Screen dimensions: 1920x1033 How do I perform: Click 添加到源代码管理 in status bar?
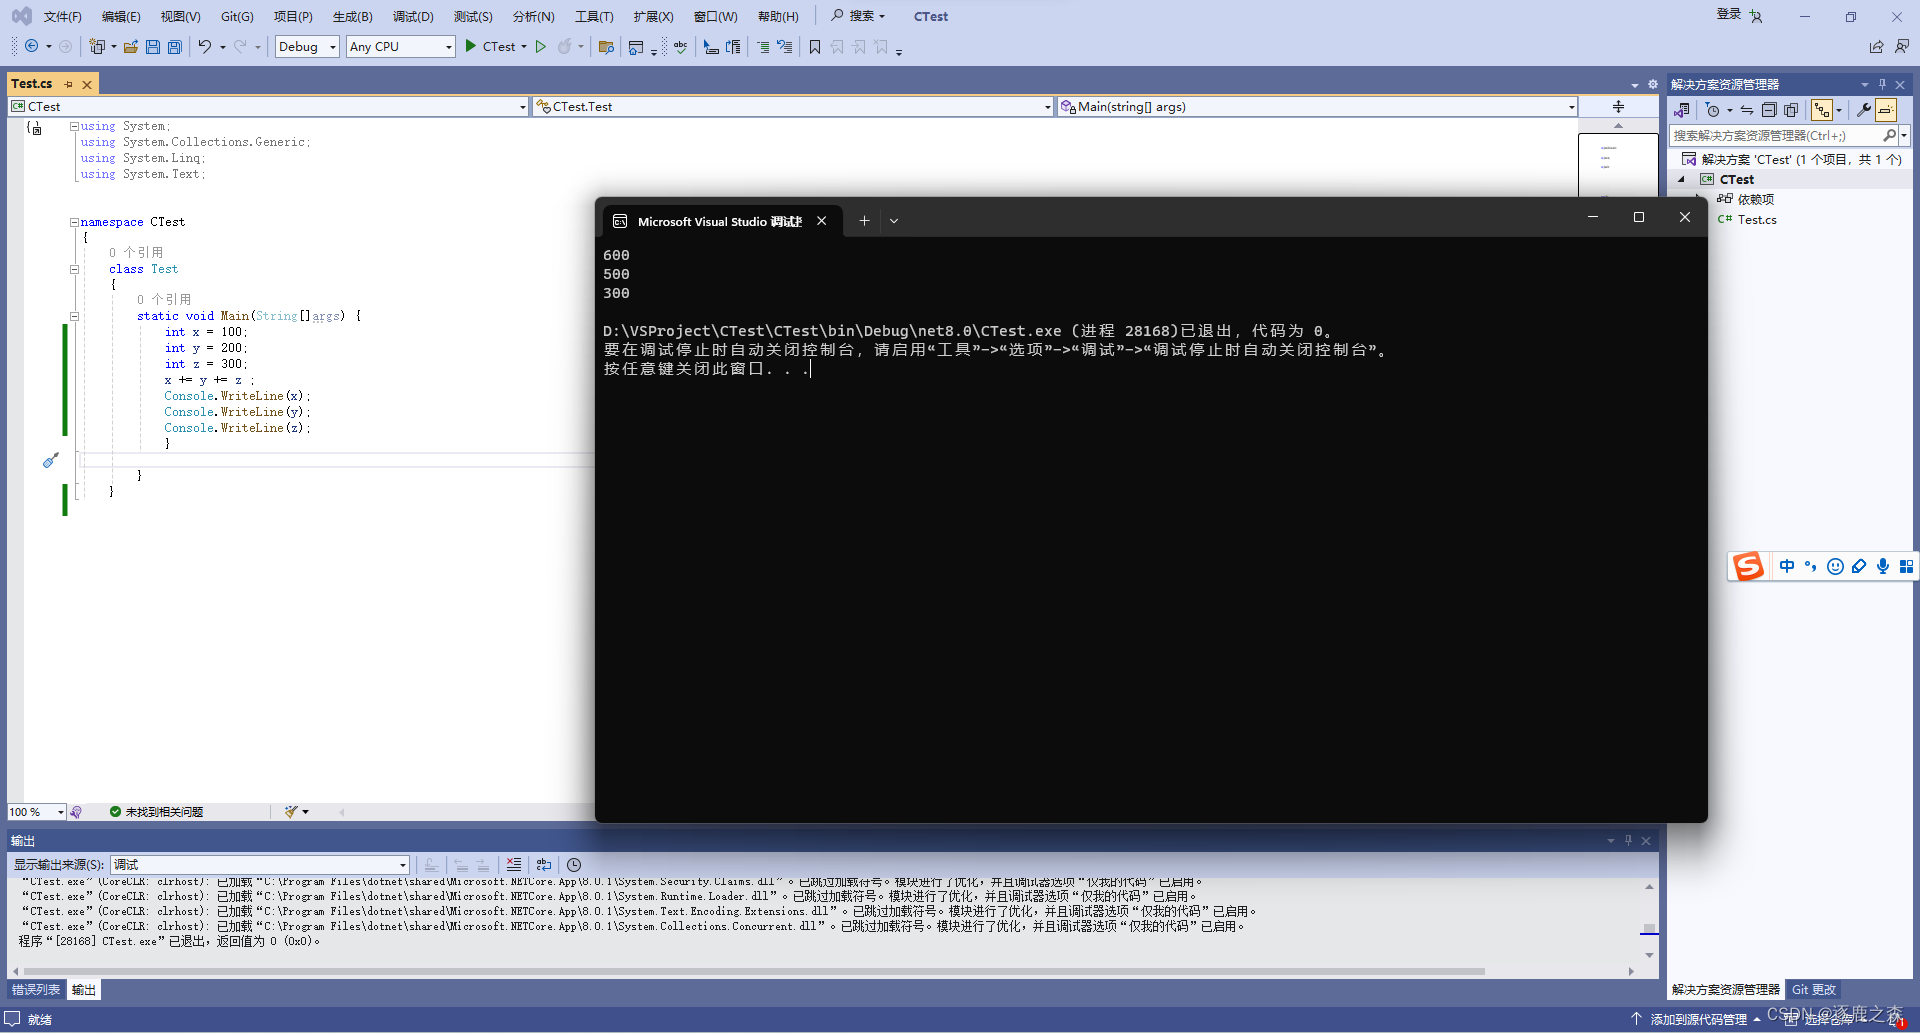pyautogui.click(x=1698, y=1019)
